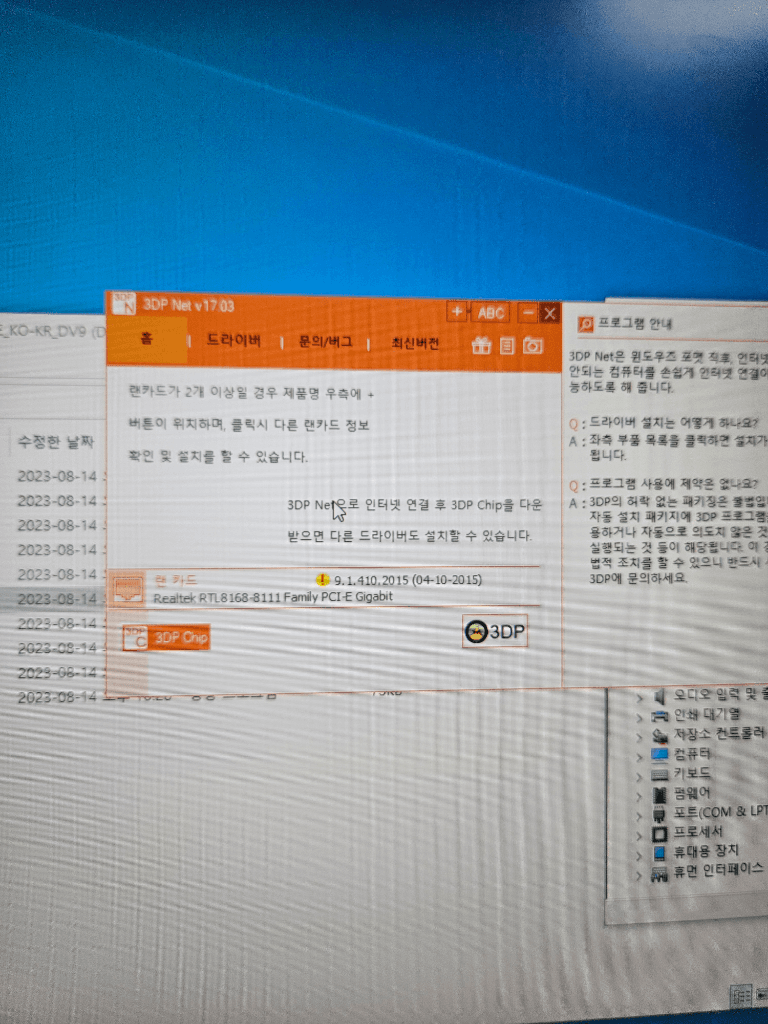Select the 홈 tab
This screenshot has height=1024, width=768.
pyautogui.click(x=148, y=339)
